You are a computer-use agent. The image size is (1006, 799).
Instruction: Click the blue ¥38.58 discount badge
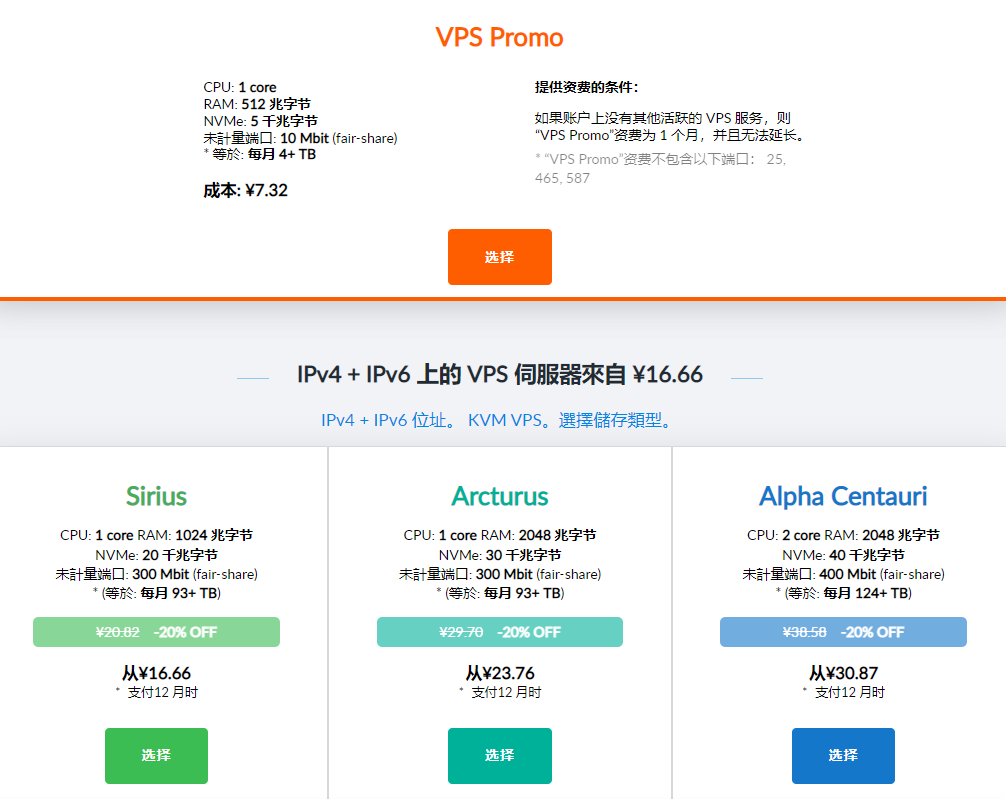(843, 632)
